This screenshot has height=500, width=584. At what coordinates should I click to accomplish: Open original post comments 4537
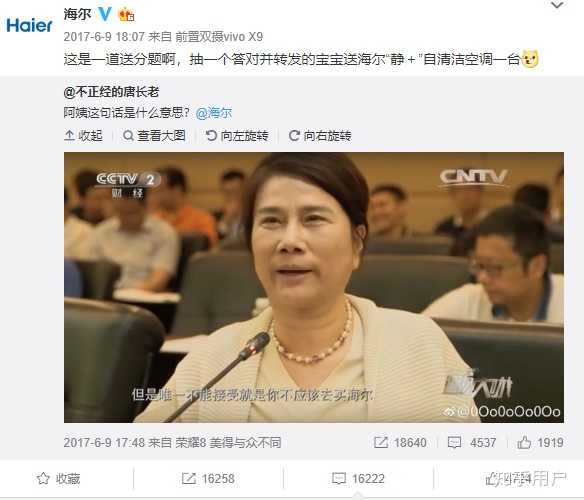tap(472, 443)
